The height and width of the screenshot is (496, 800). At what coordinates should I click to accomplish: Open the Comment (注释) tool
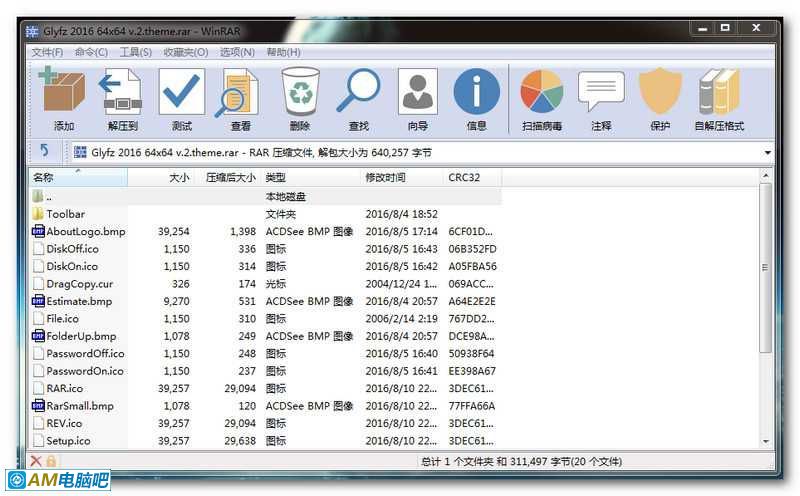tap(601, 91)
